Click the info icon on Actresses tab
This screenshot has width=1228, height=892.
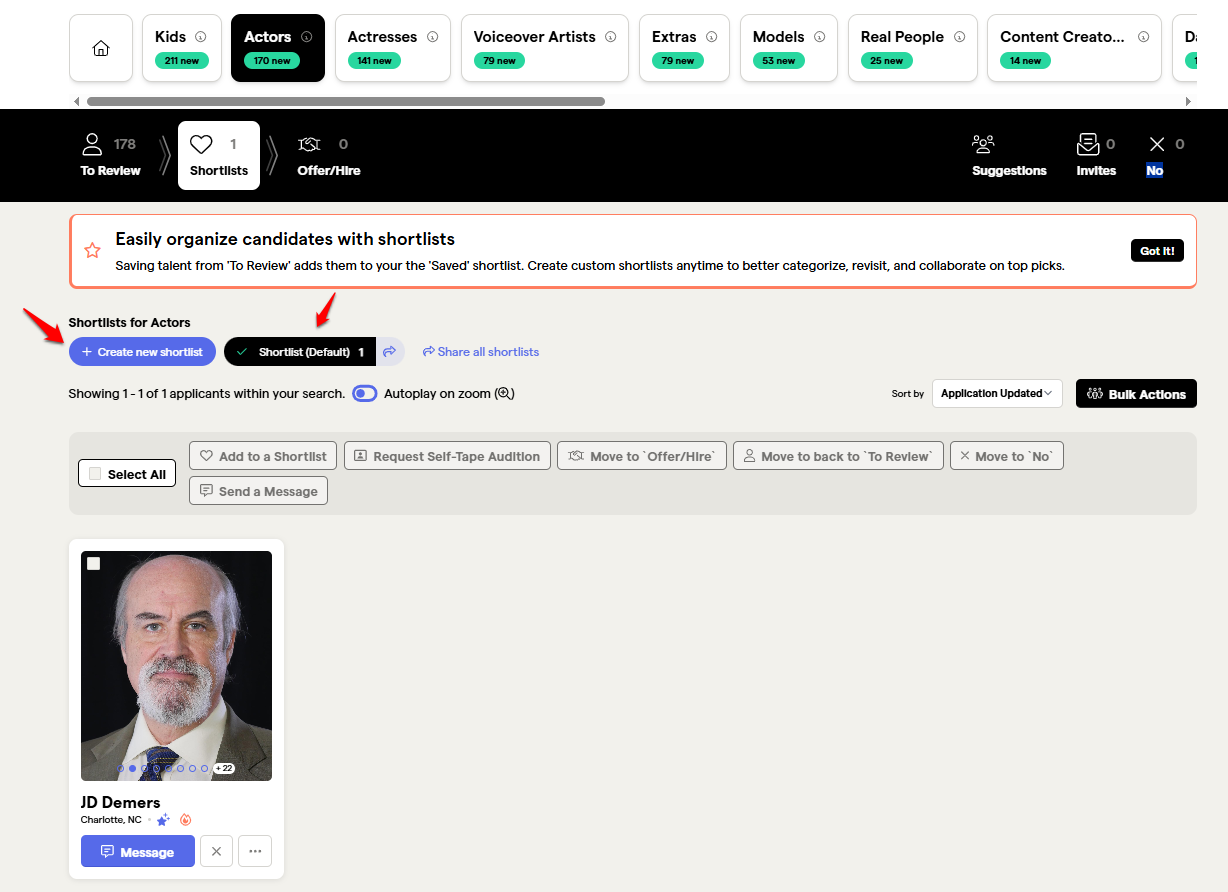click(433, 37)
